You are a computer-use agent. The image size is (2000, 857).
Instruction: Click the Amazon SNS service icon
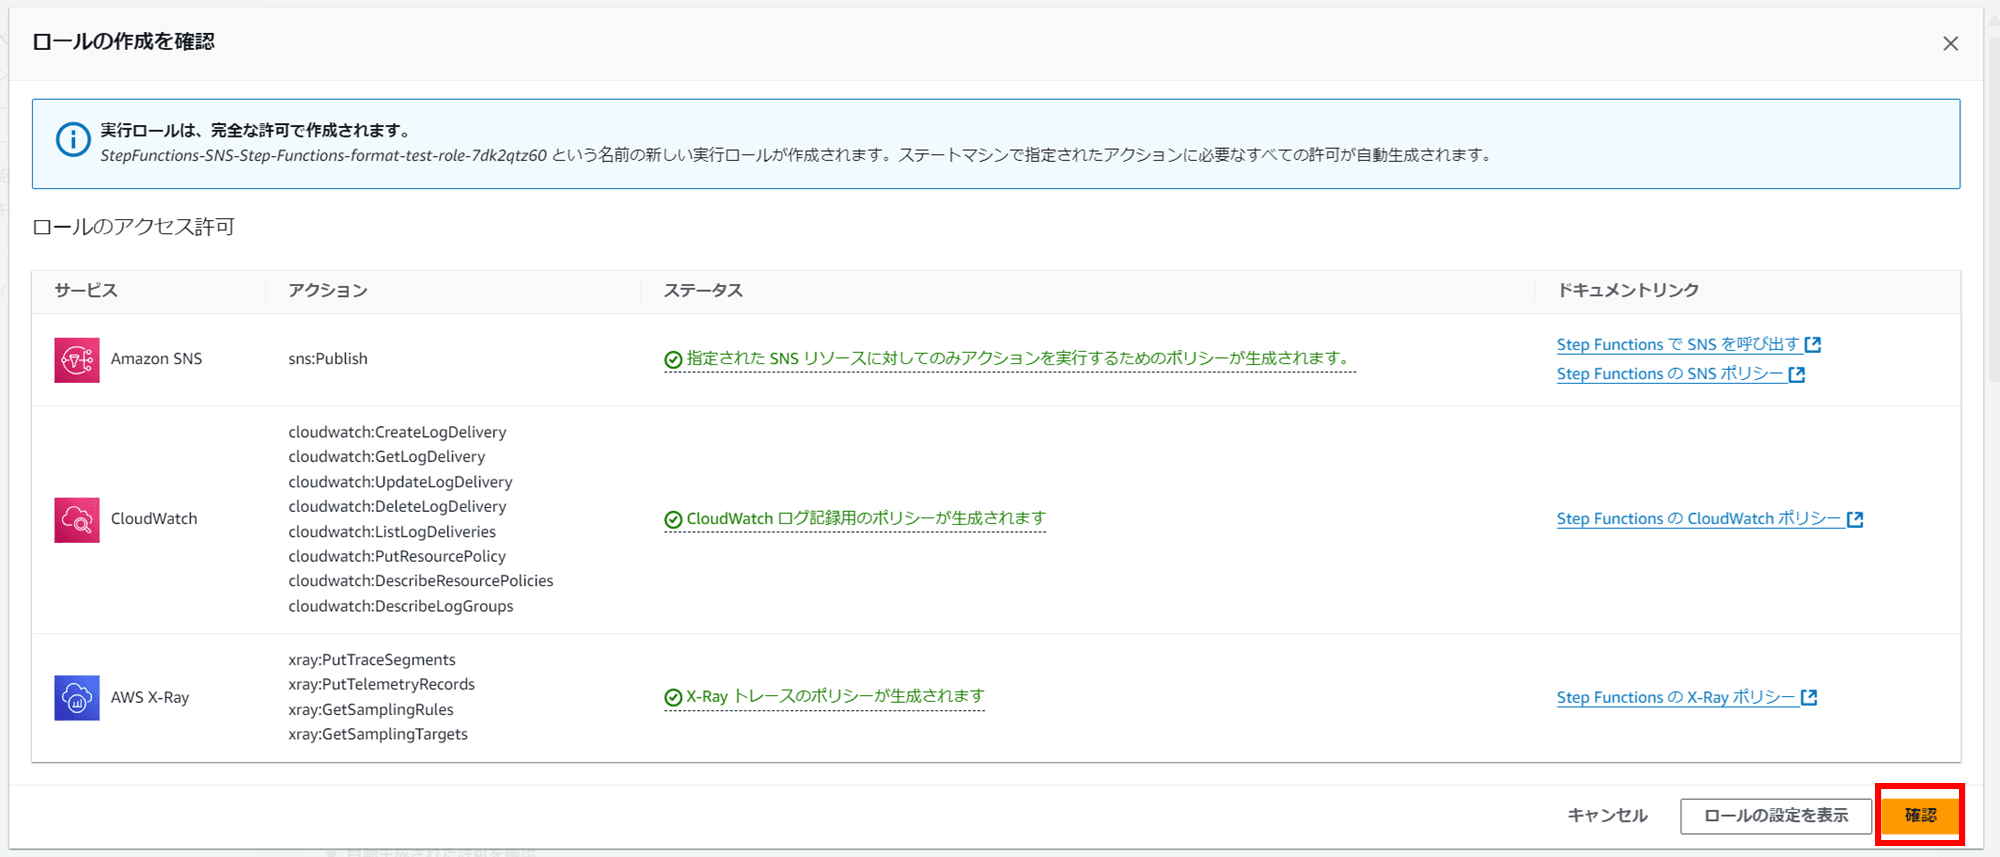coord(77,360)
